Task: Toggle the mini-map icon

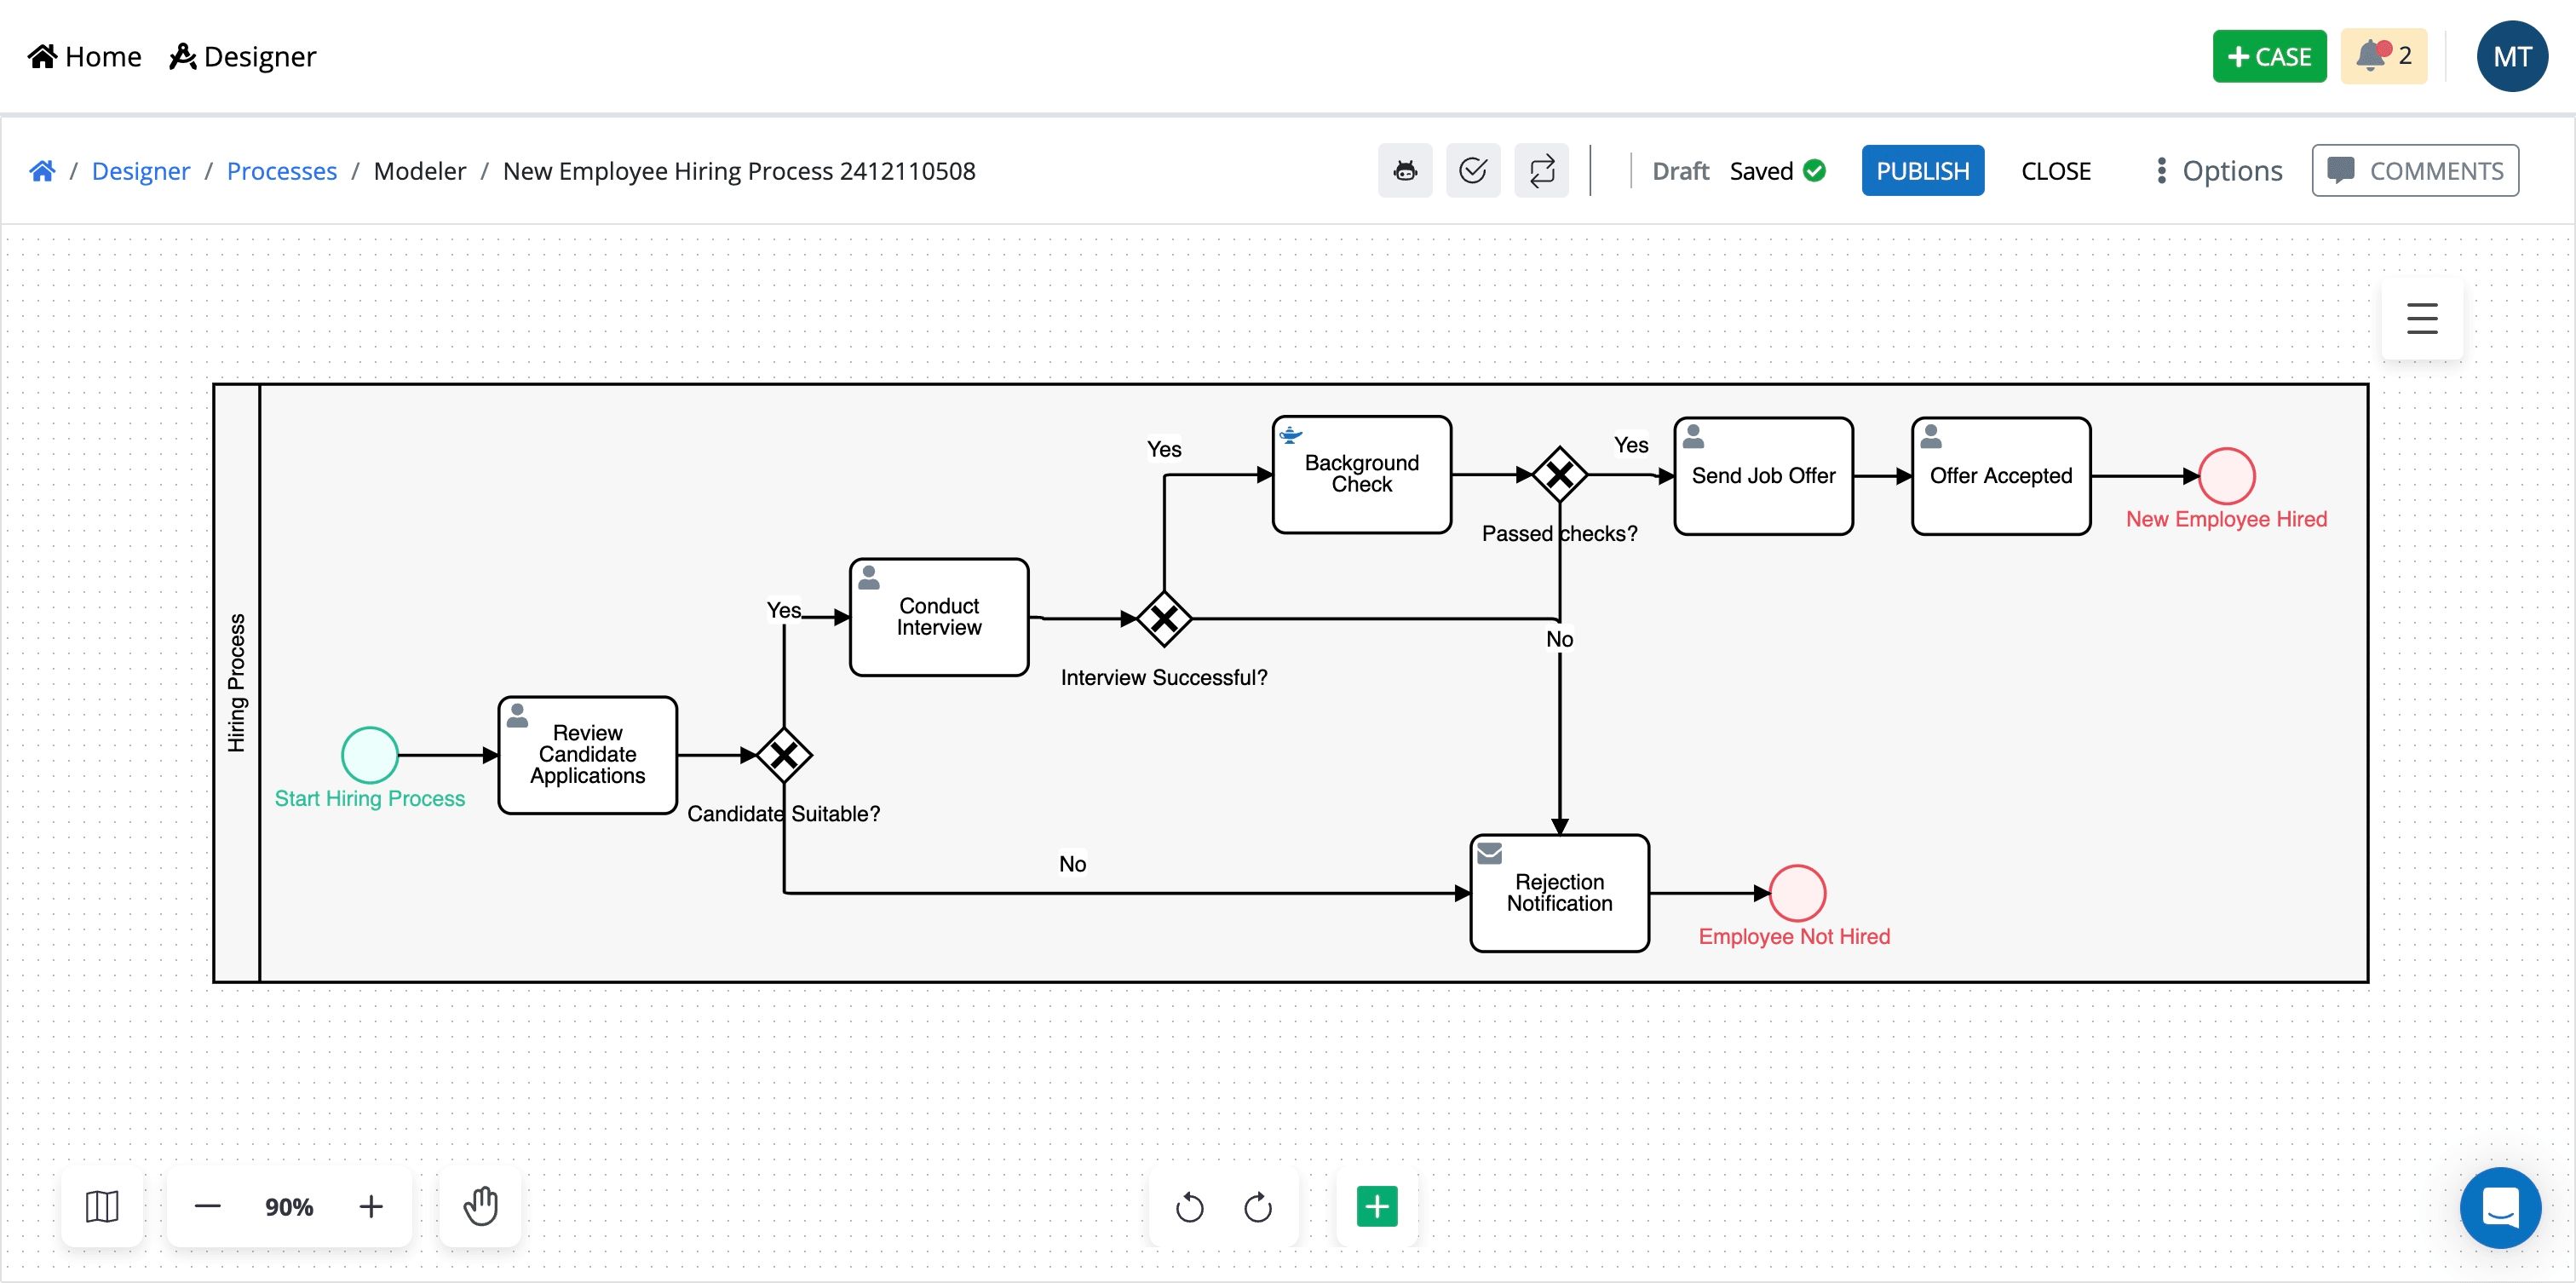Action: (102, 1206)
